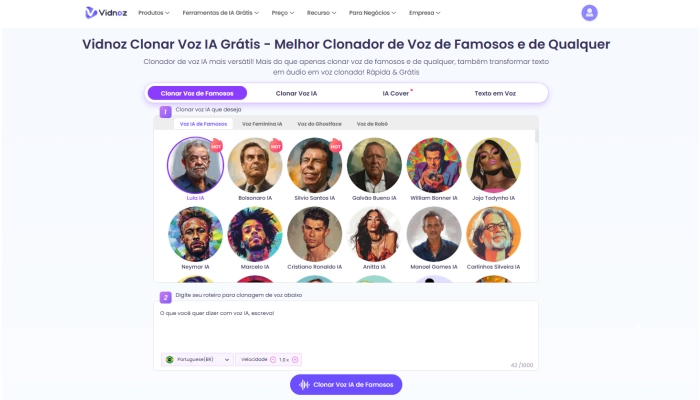Select the Jojo Todynho IA avatar
This screenshot has height=400, width=700.
pos(493,165)
